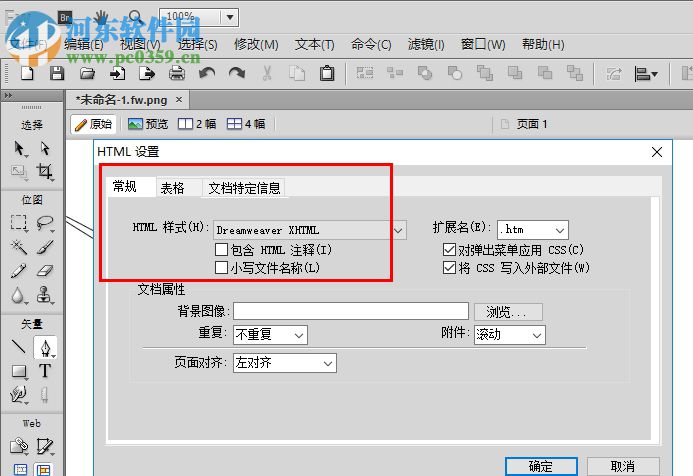Click the Open folder icon

87,73
